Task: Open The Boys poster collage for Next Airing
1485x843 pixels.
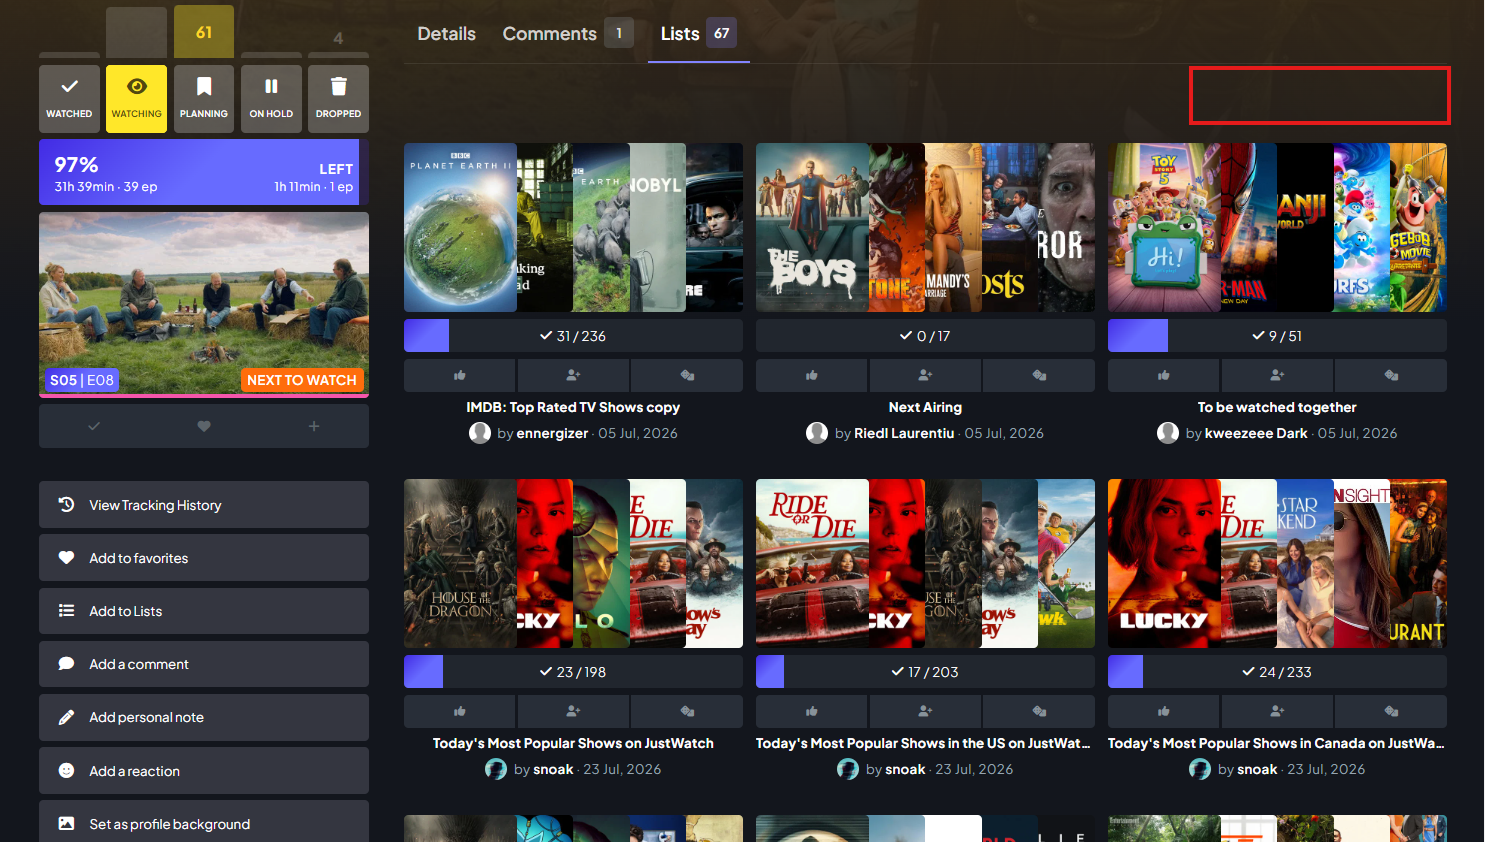Action: tap(925, 227)
